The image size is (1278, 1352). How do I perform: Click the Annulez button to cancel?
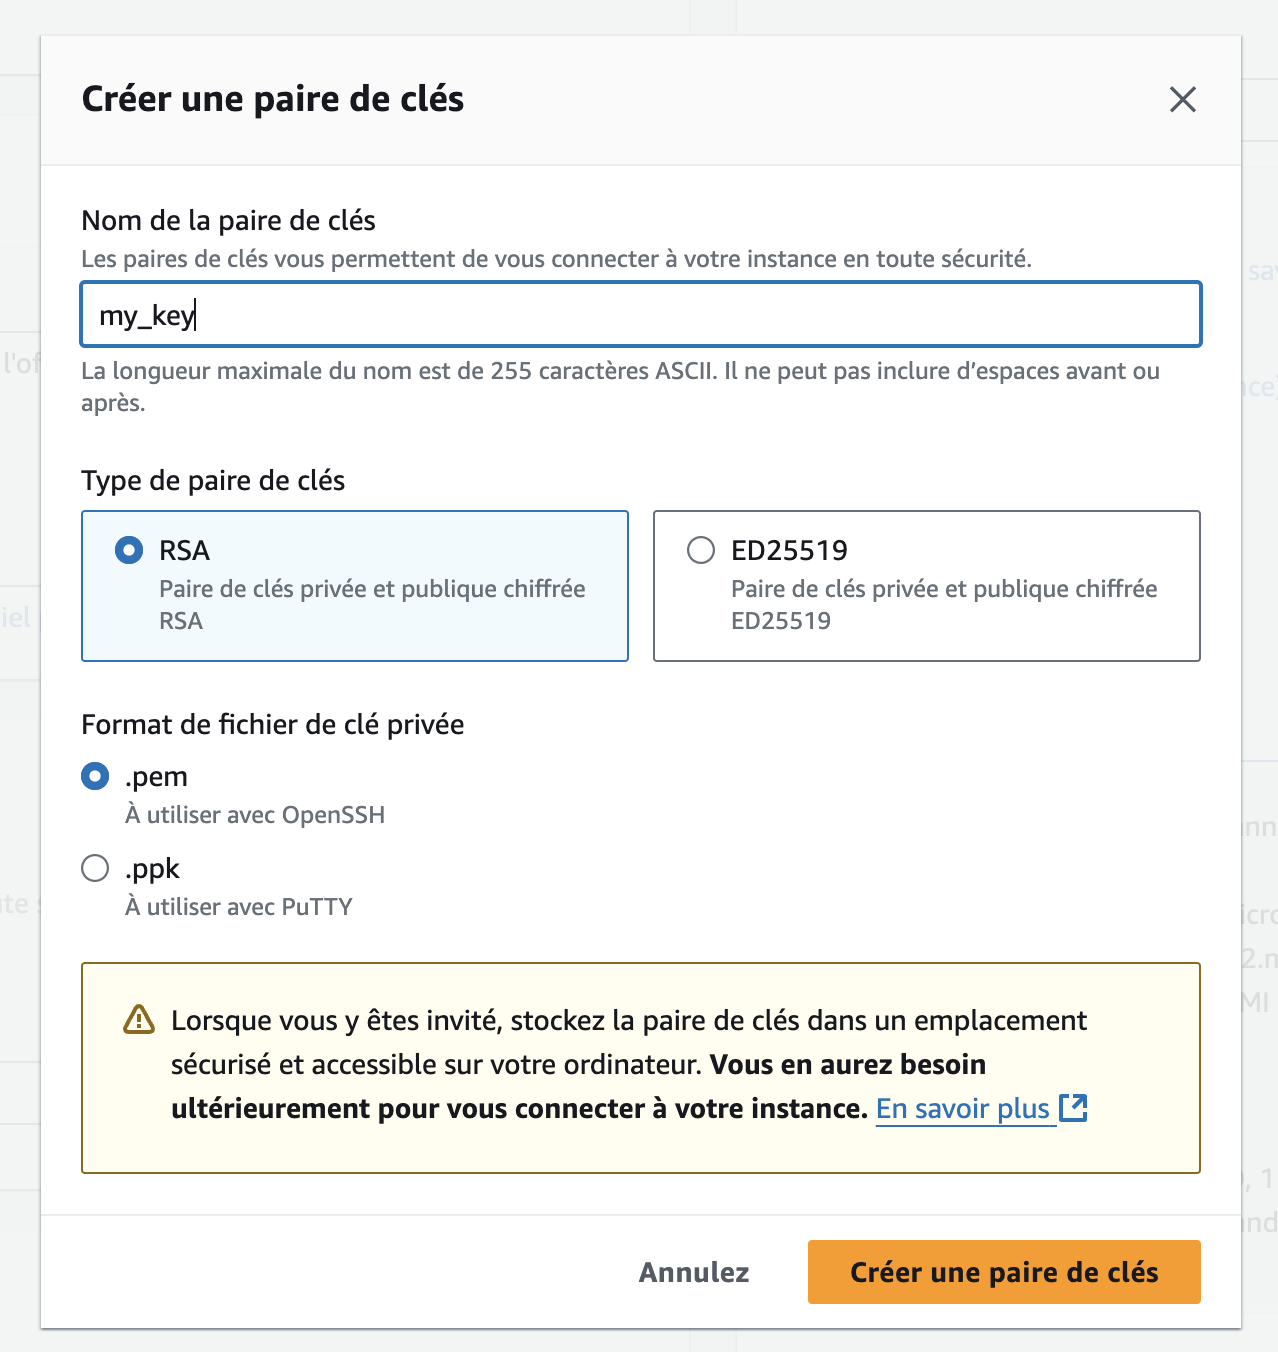[x=693, y=1271]
